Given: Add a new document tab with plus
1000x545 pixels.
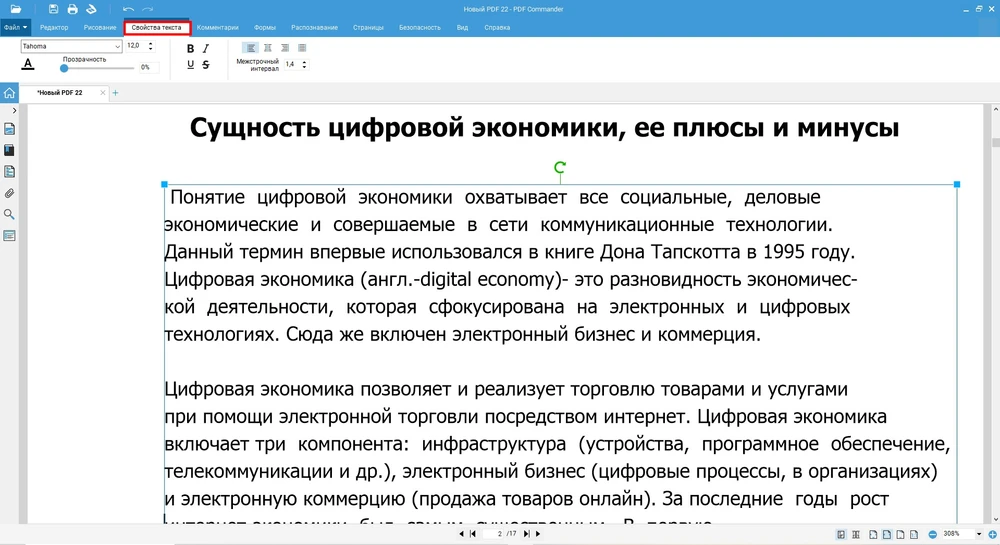Looking at the screenshot, I should pos(115,93).
